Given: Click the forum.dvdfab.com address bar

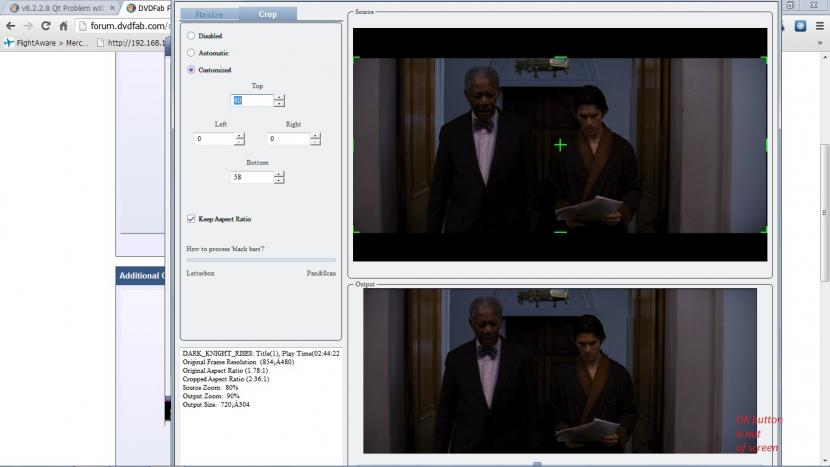Looking at the screenshot, I should [x=123, y=25].
